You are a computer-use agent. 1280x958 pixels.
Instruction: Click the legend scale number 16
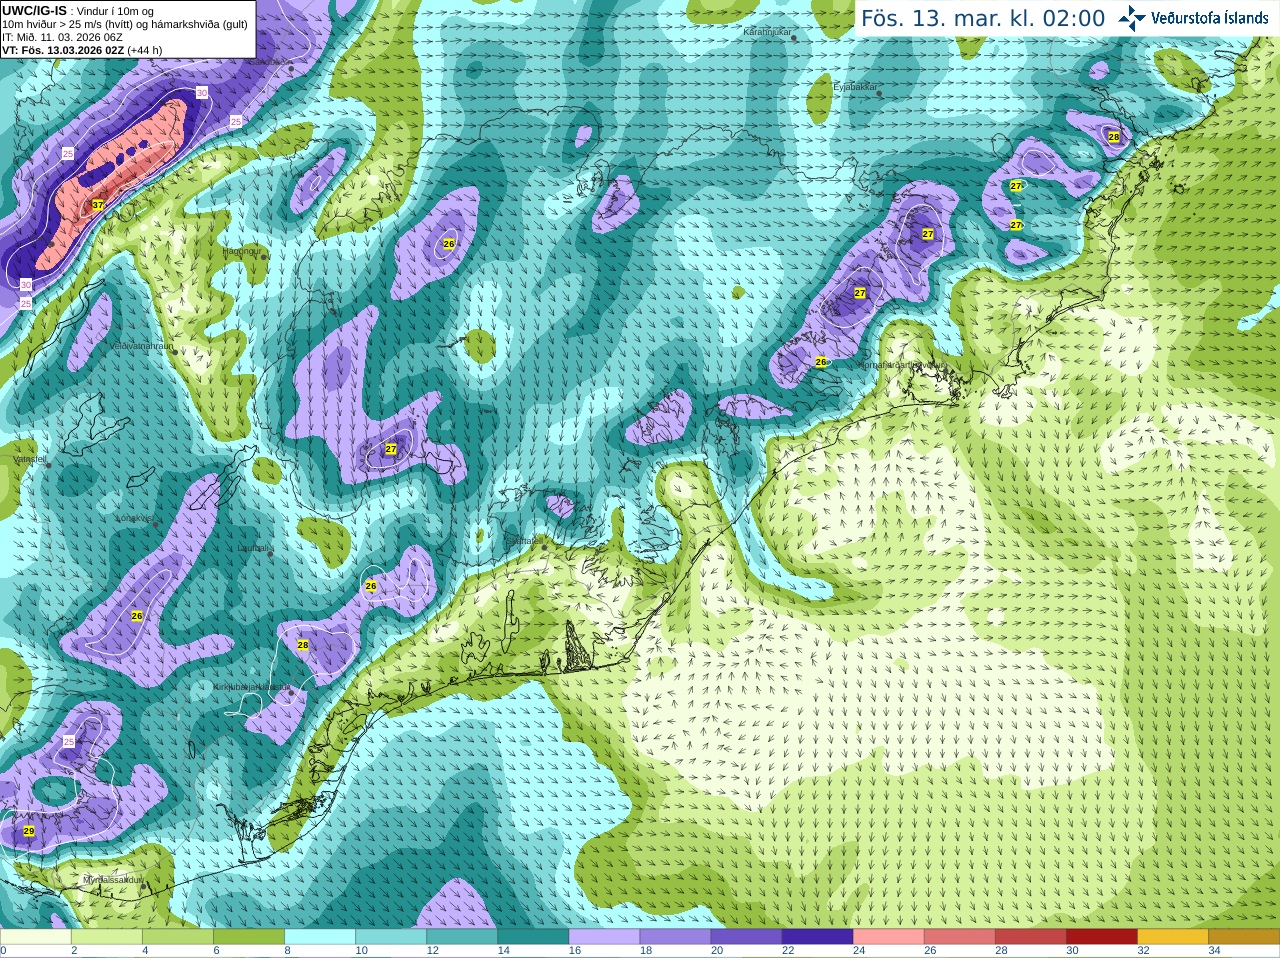575,951
